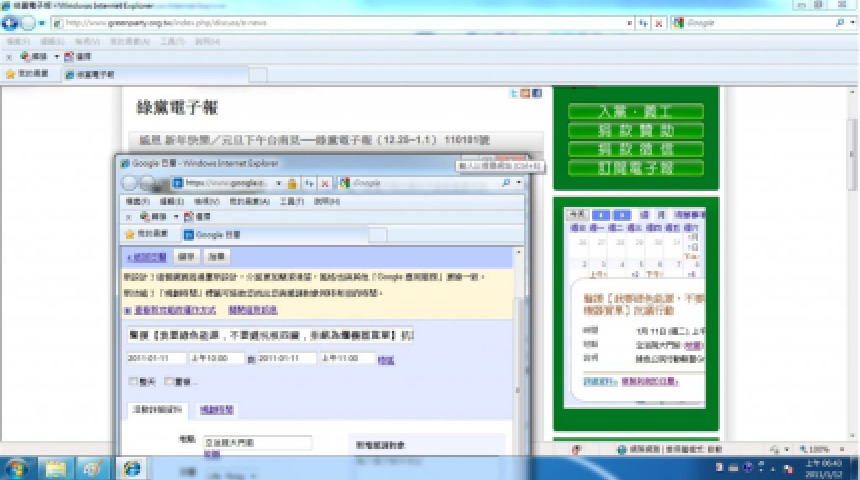Click the location (地點) input field

tap(257, 442)
